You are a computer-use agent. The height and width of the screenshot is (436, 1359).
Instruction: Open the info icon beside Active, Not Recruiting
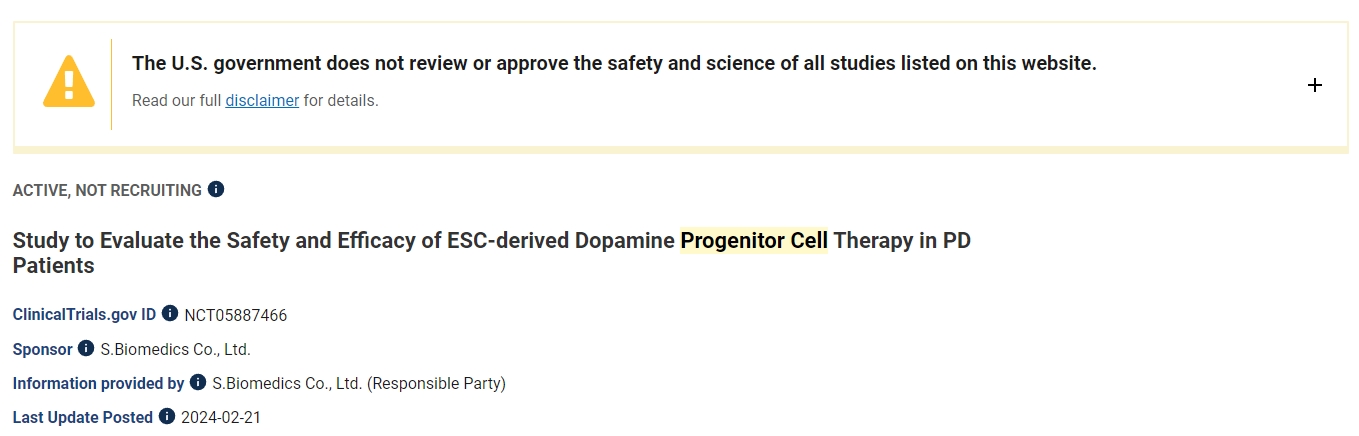coord(216,189)
